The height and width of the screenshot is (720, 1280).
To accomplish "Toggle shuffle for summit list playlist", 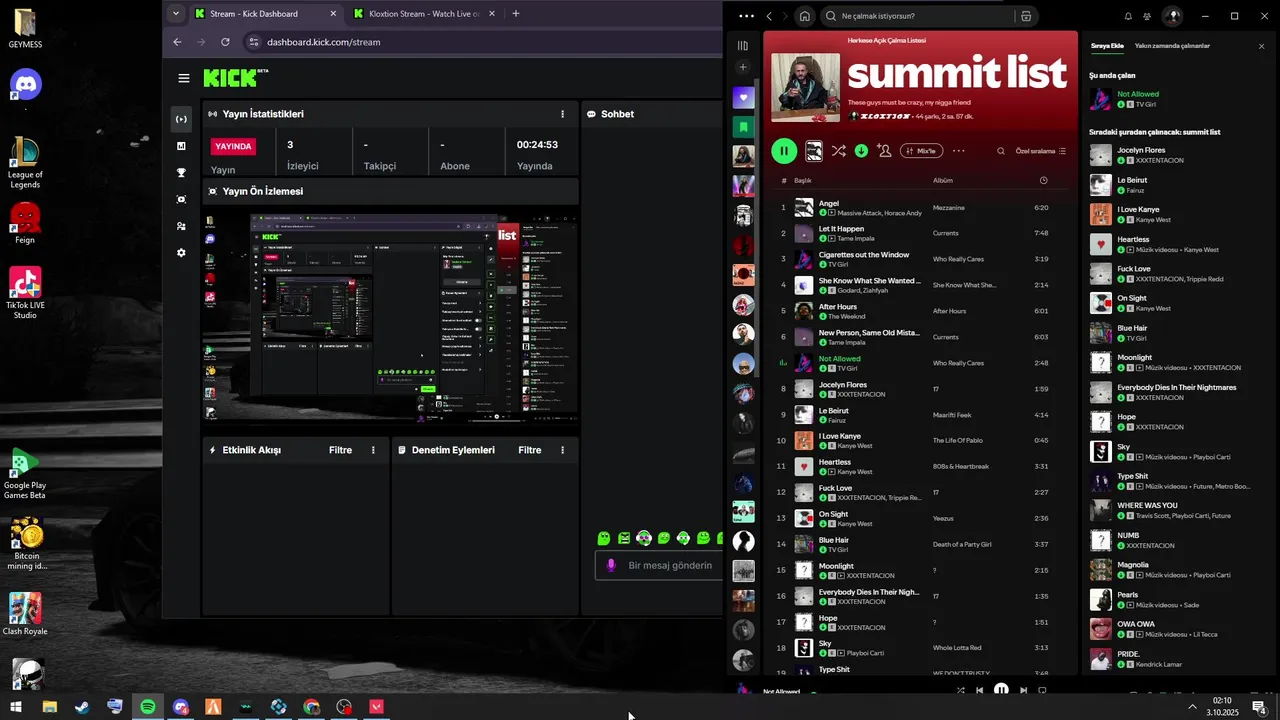I will 838,151.
